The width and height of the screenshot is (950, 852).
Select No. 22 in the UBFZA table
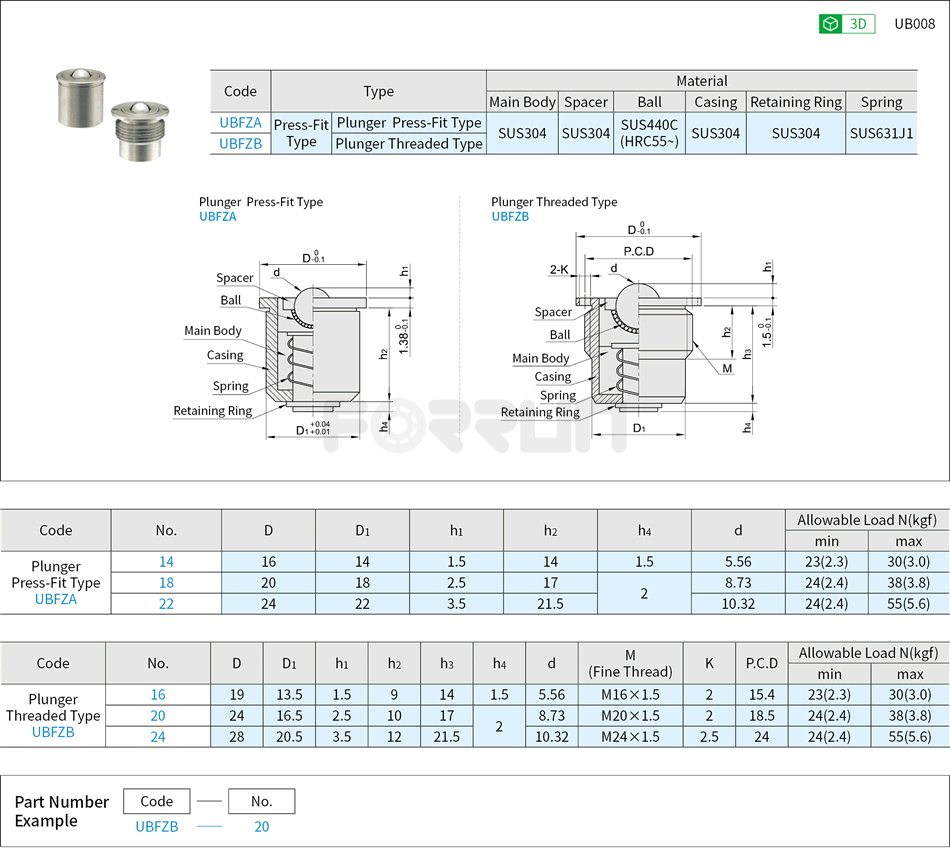coord(166,604)
